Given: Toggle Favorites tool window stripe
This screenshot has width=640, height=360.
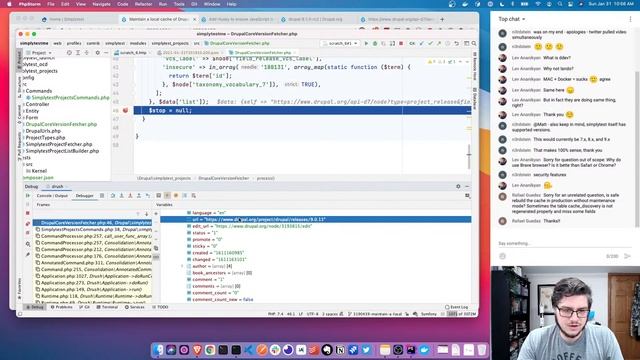Looking at the screenshot, I should pos(19,288).
